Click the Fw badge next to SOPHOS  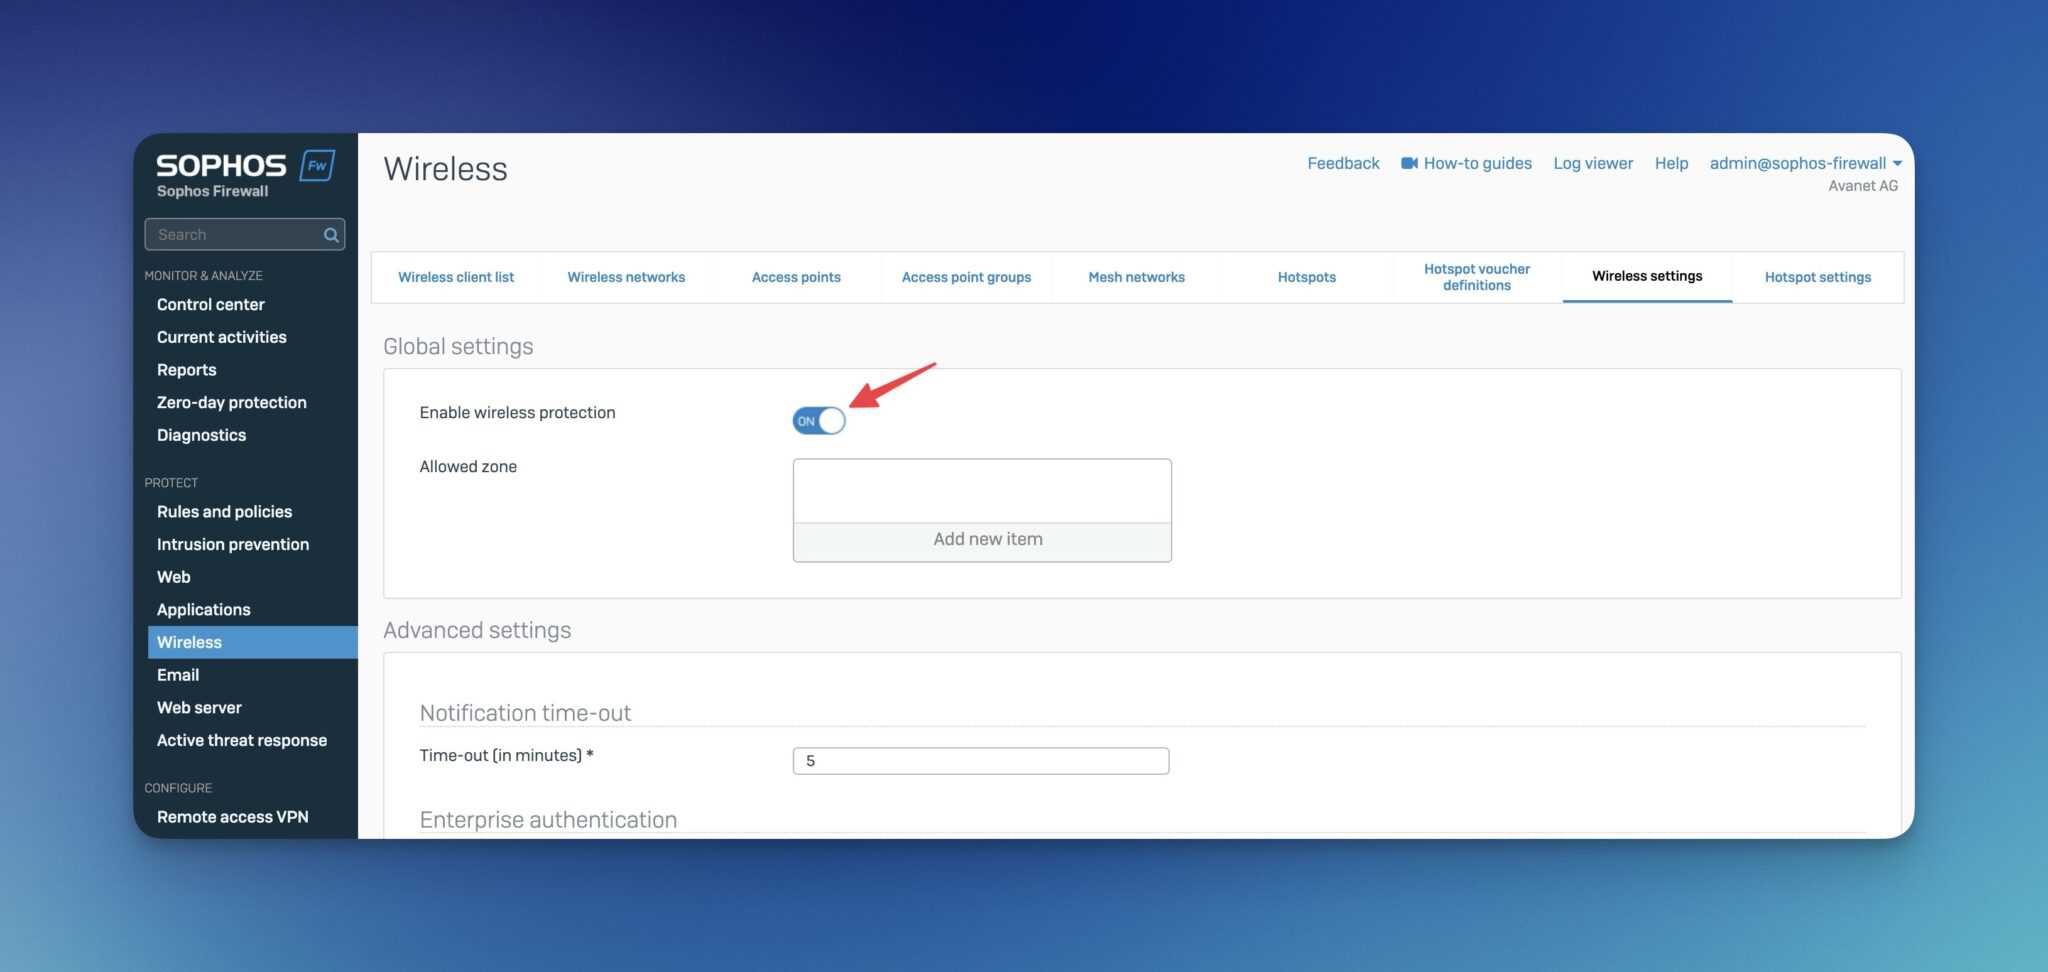point(317,166)
